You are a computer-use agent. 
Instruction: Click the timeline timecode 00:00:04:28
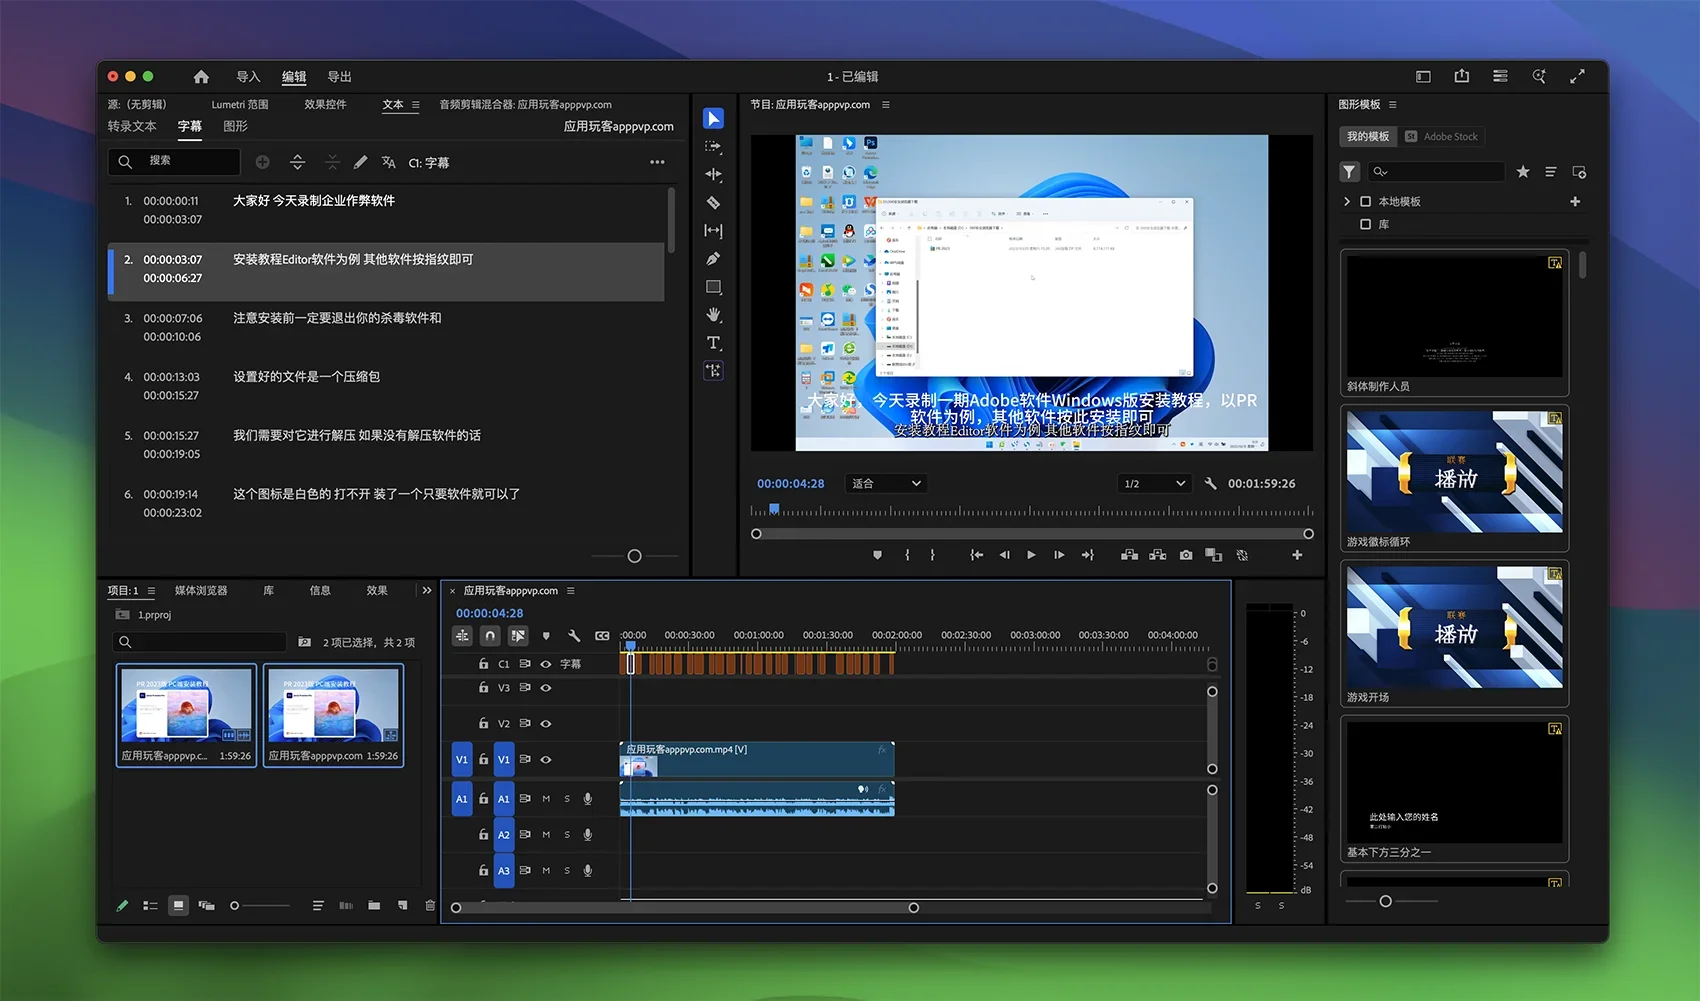click(490, 614)
